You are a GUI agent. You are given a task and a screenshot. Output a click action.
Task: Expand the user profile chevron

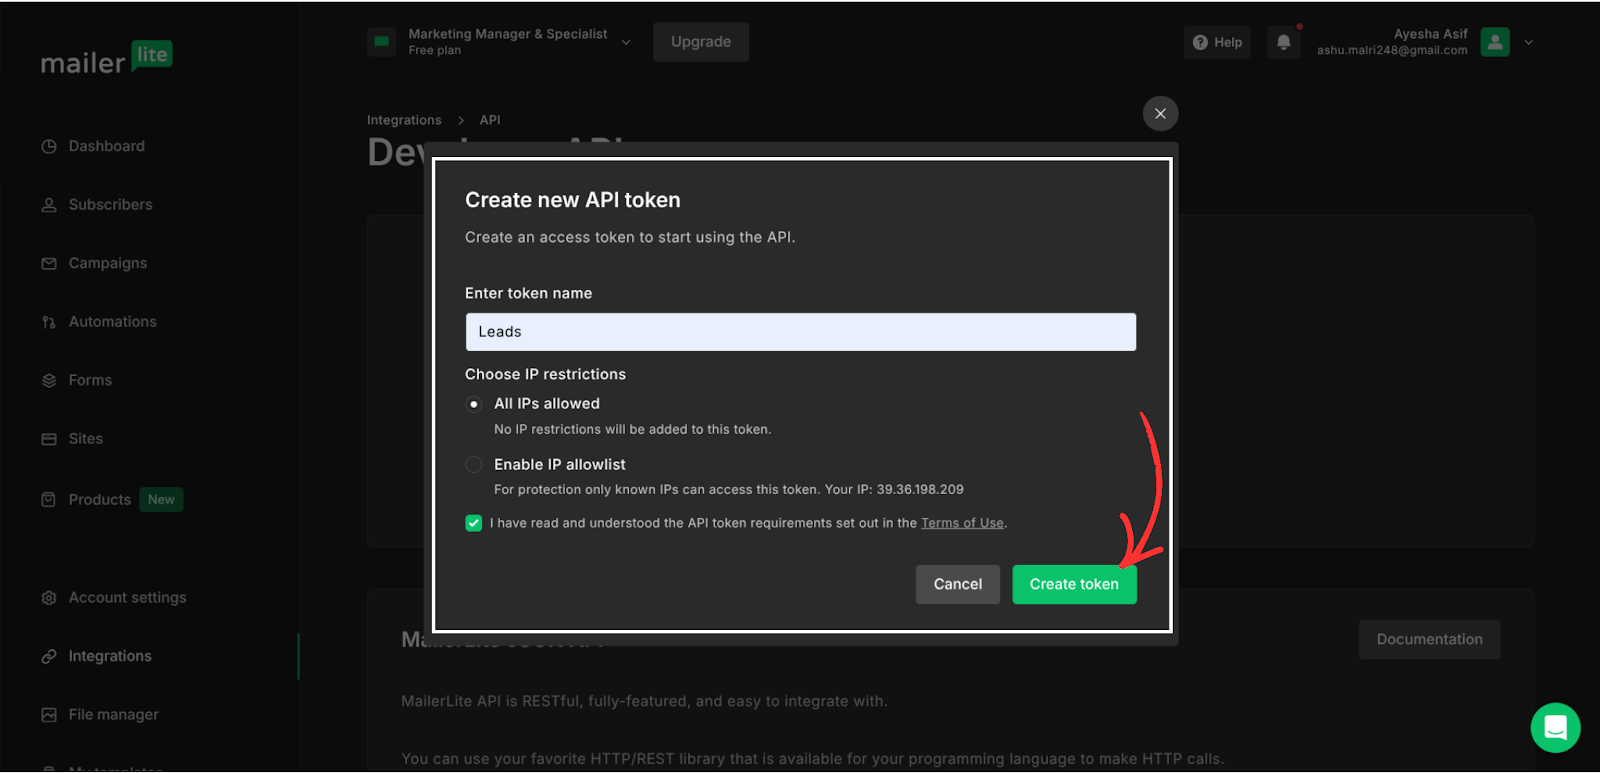click(x=1528, y=42)
